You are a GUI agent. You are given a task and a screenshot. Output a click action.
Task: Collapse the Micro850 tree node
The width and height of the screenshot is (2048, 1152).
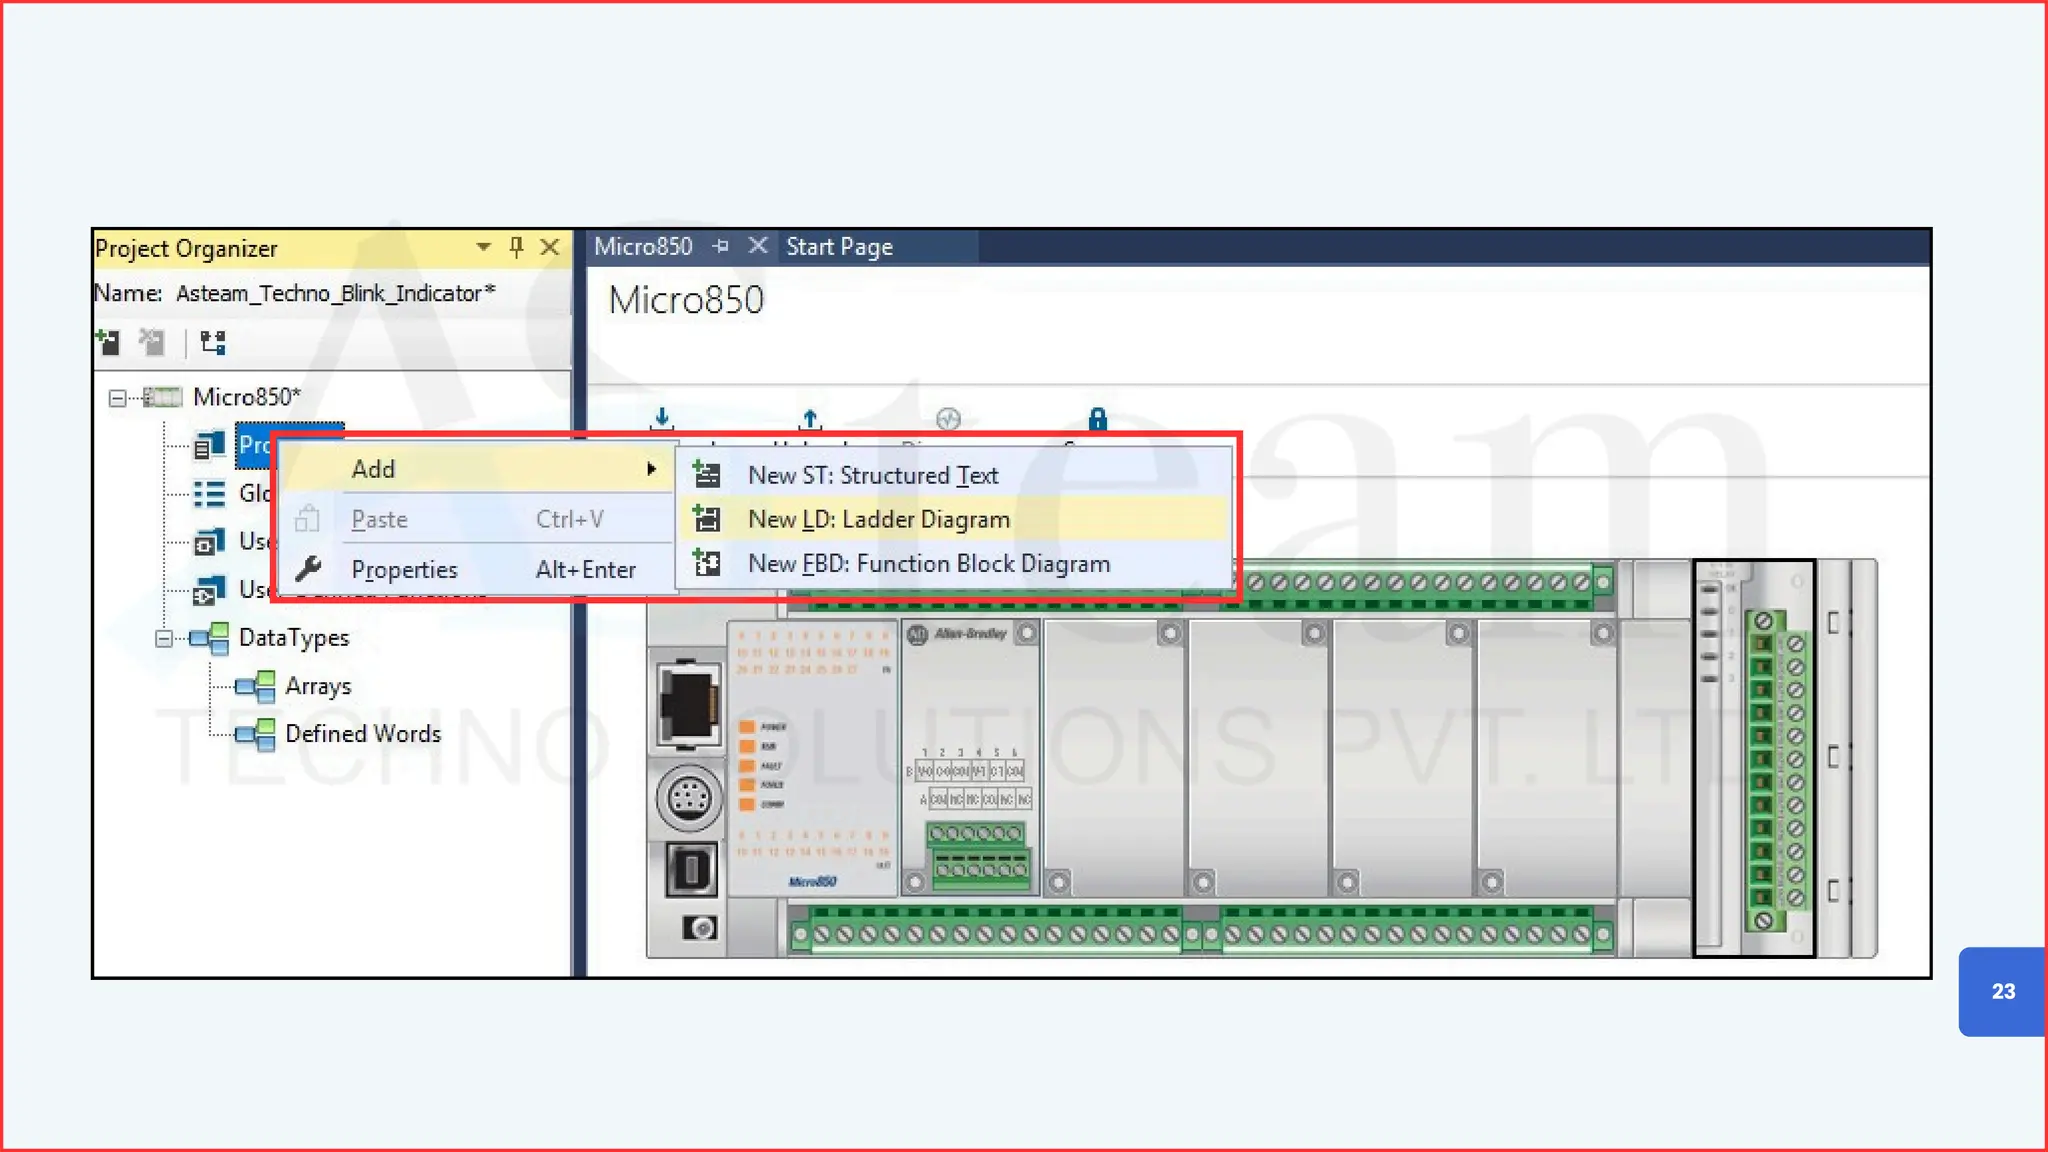(117, 398)
